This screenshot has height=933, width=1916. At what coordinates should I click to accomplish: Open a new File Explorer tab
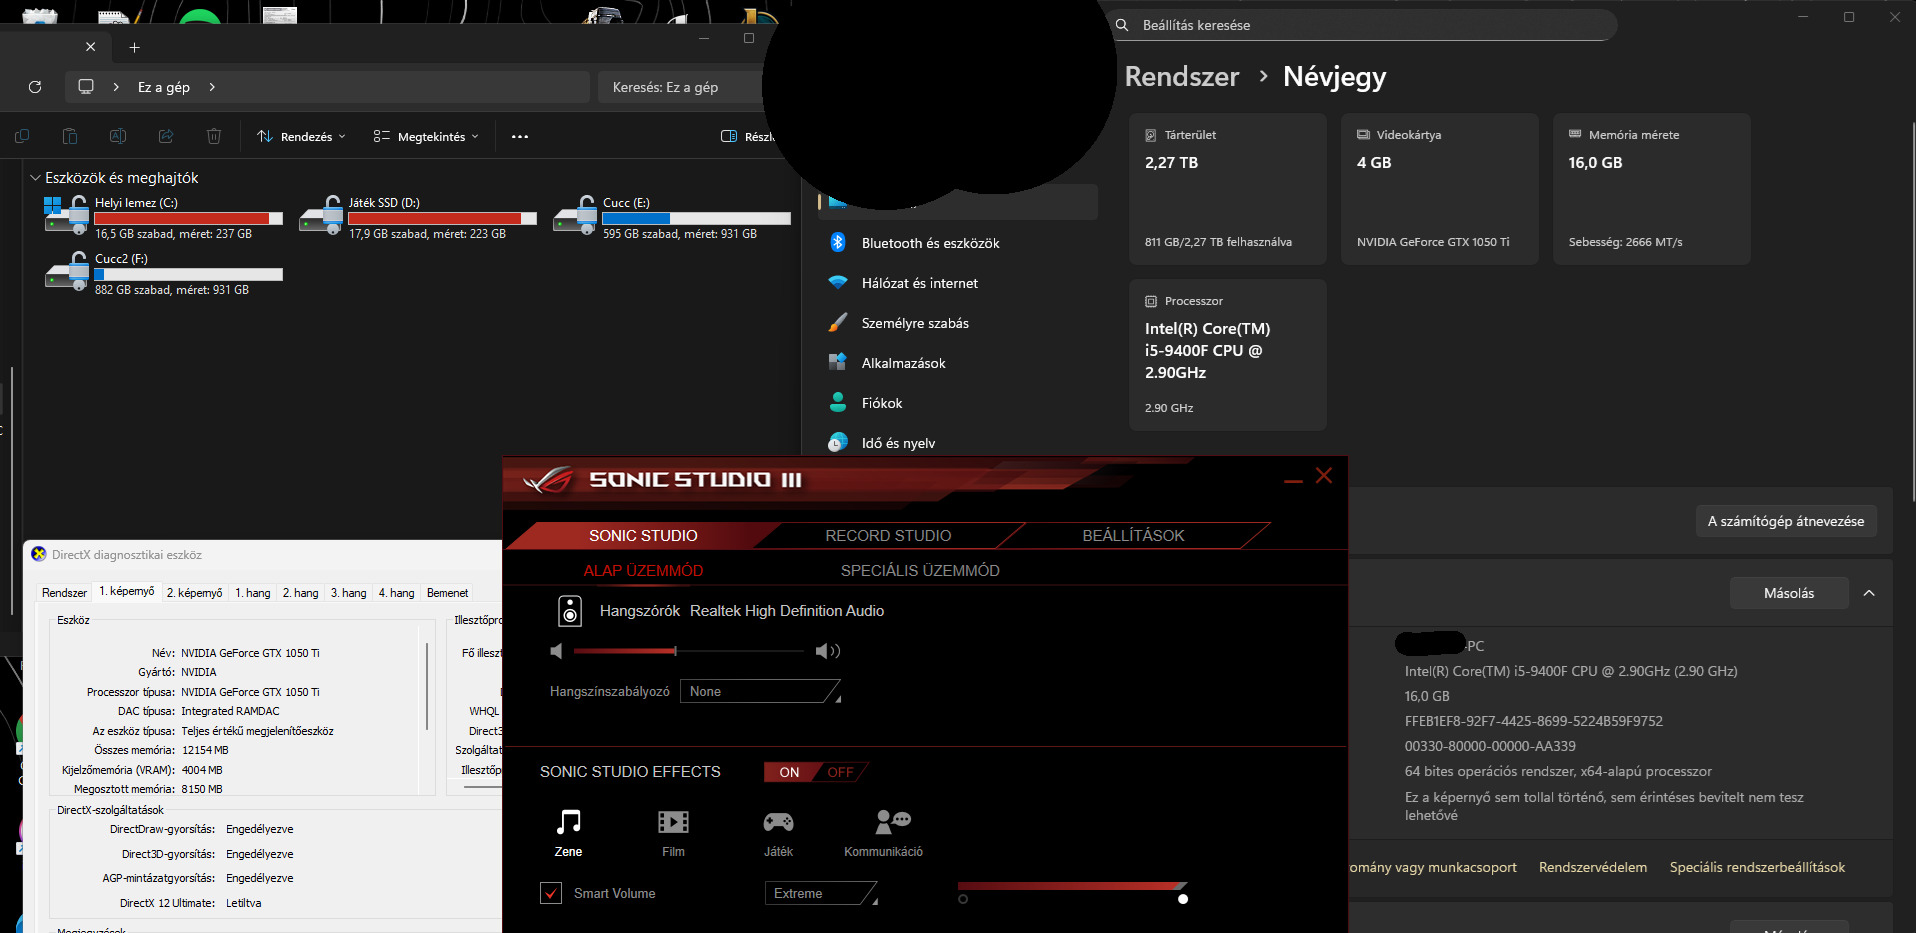[x=134, y=47]
